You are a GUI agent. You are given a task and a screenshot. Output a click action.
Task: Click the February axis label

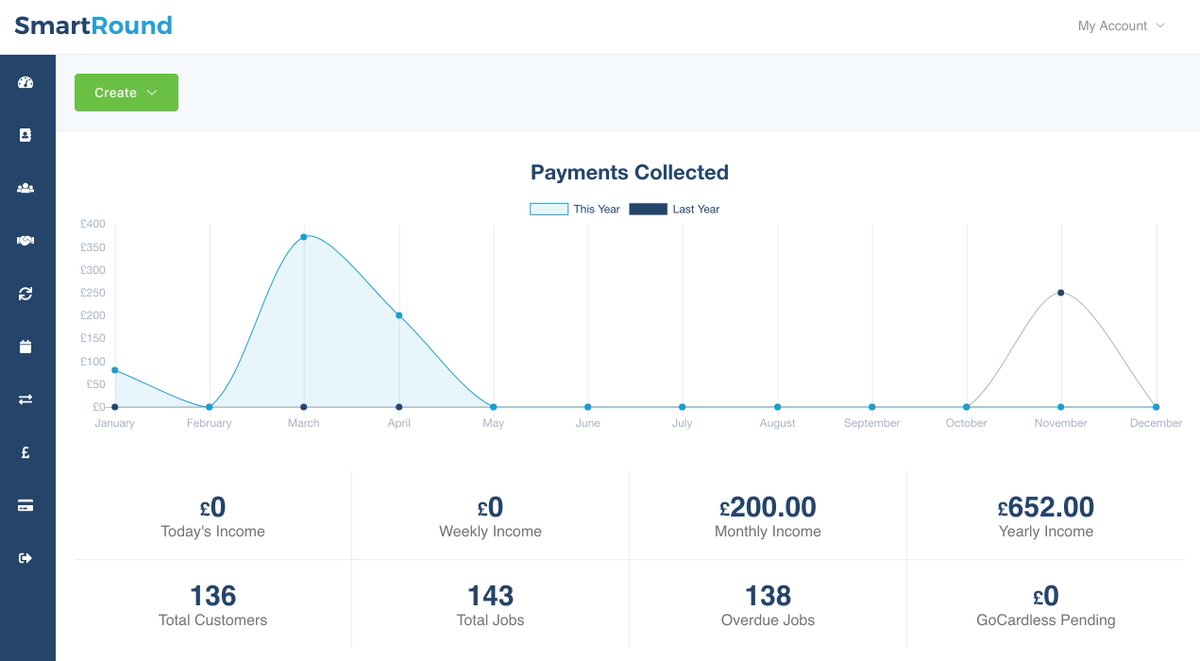(209, 423)
